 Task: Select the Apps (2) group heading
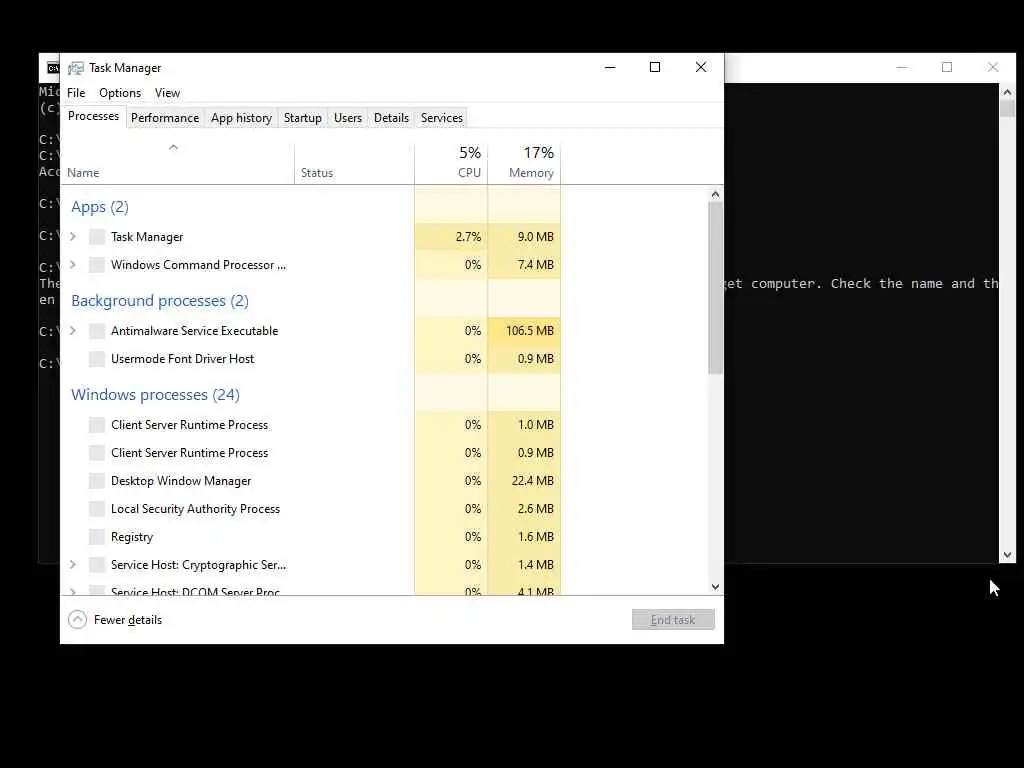coord(100,207)
